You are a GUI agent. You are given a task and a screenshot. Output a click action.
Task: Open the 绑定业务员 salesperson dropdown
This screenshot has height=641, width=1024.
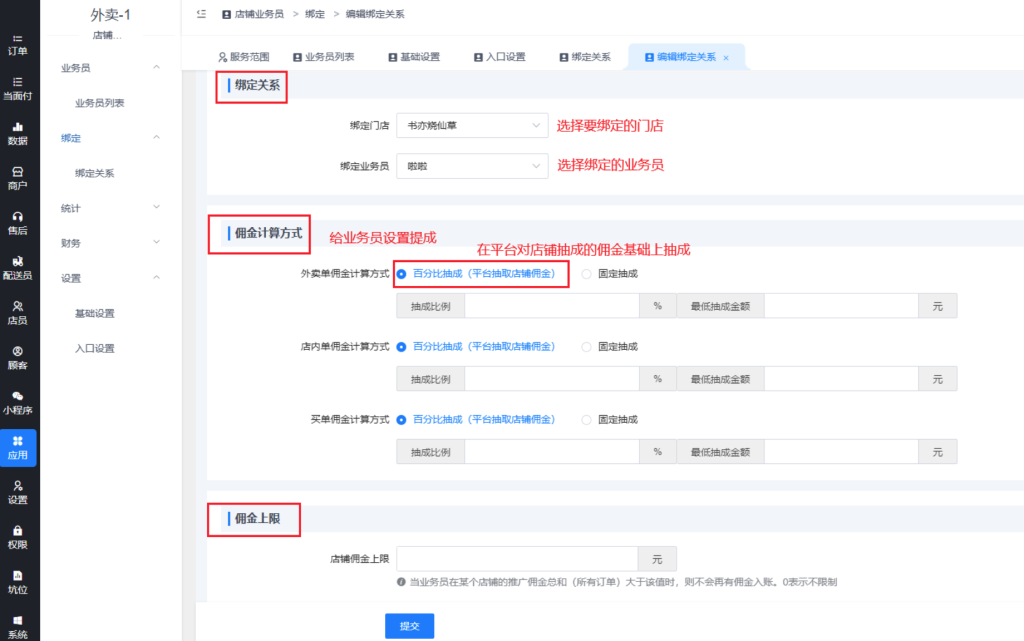(472, 166)
